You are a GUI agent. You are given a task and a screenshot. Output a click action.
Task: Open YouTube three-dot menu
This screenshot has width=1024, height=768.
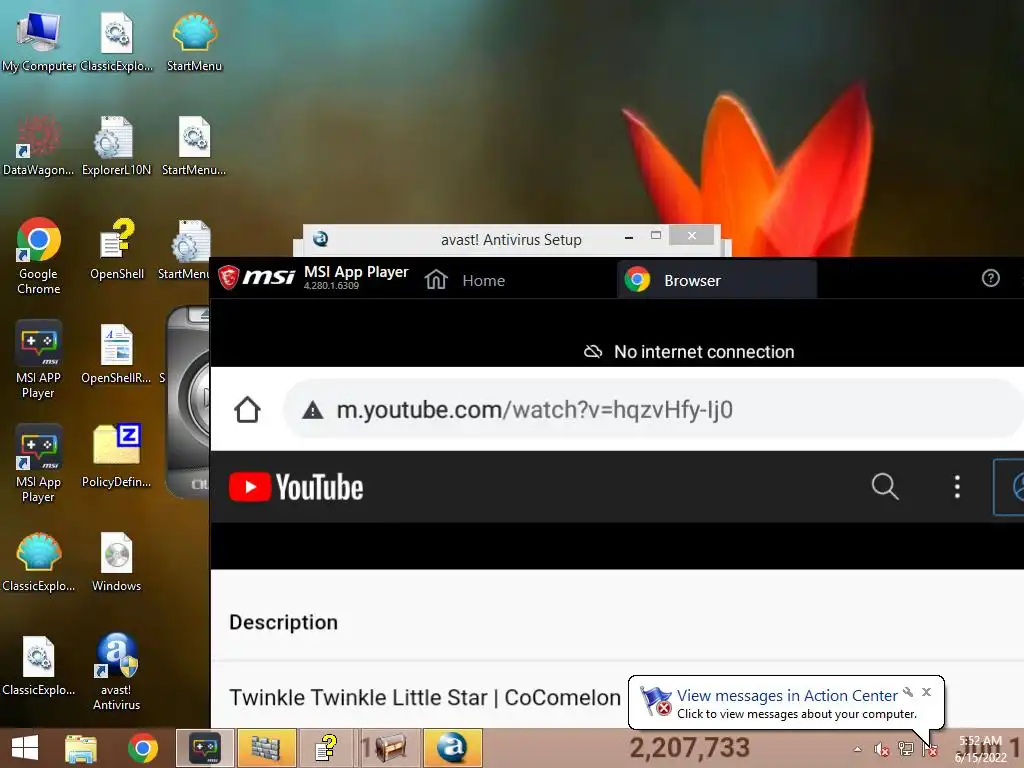[x=957, y=487]
